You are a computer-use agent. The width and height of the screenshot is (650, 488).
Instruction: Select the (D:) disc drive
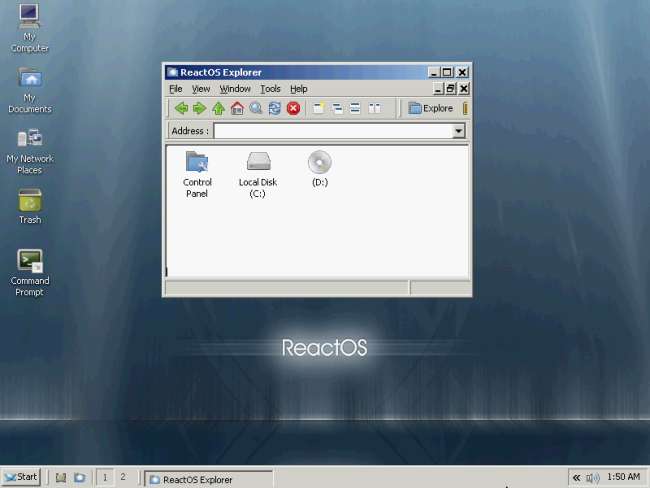(x=320, y=169)
